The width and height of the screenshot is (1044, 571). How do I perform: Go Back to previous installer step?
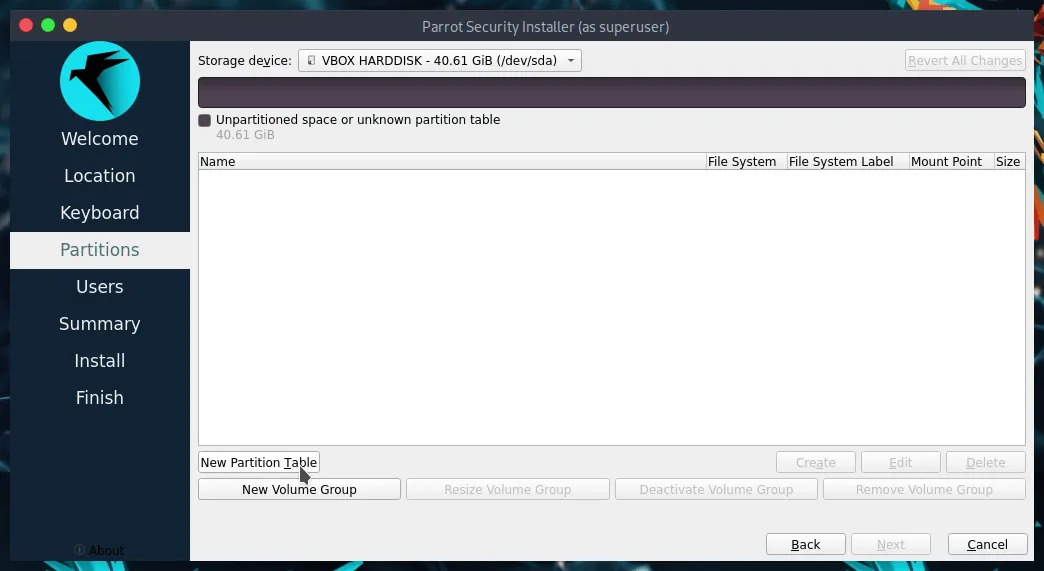pos(806,544)
